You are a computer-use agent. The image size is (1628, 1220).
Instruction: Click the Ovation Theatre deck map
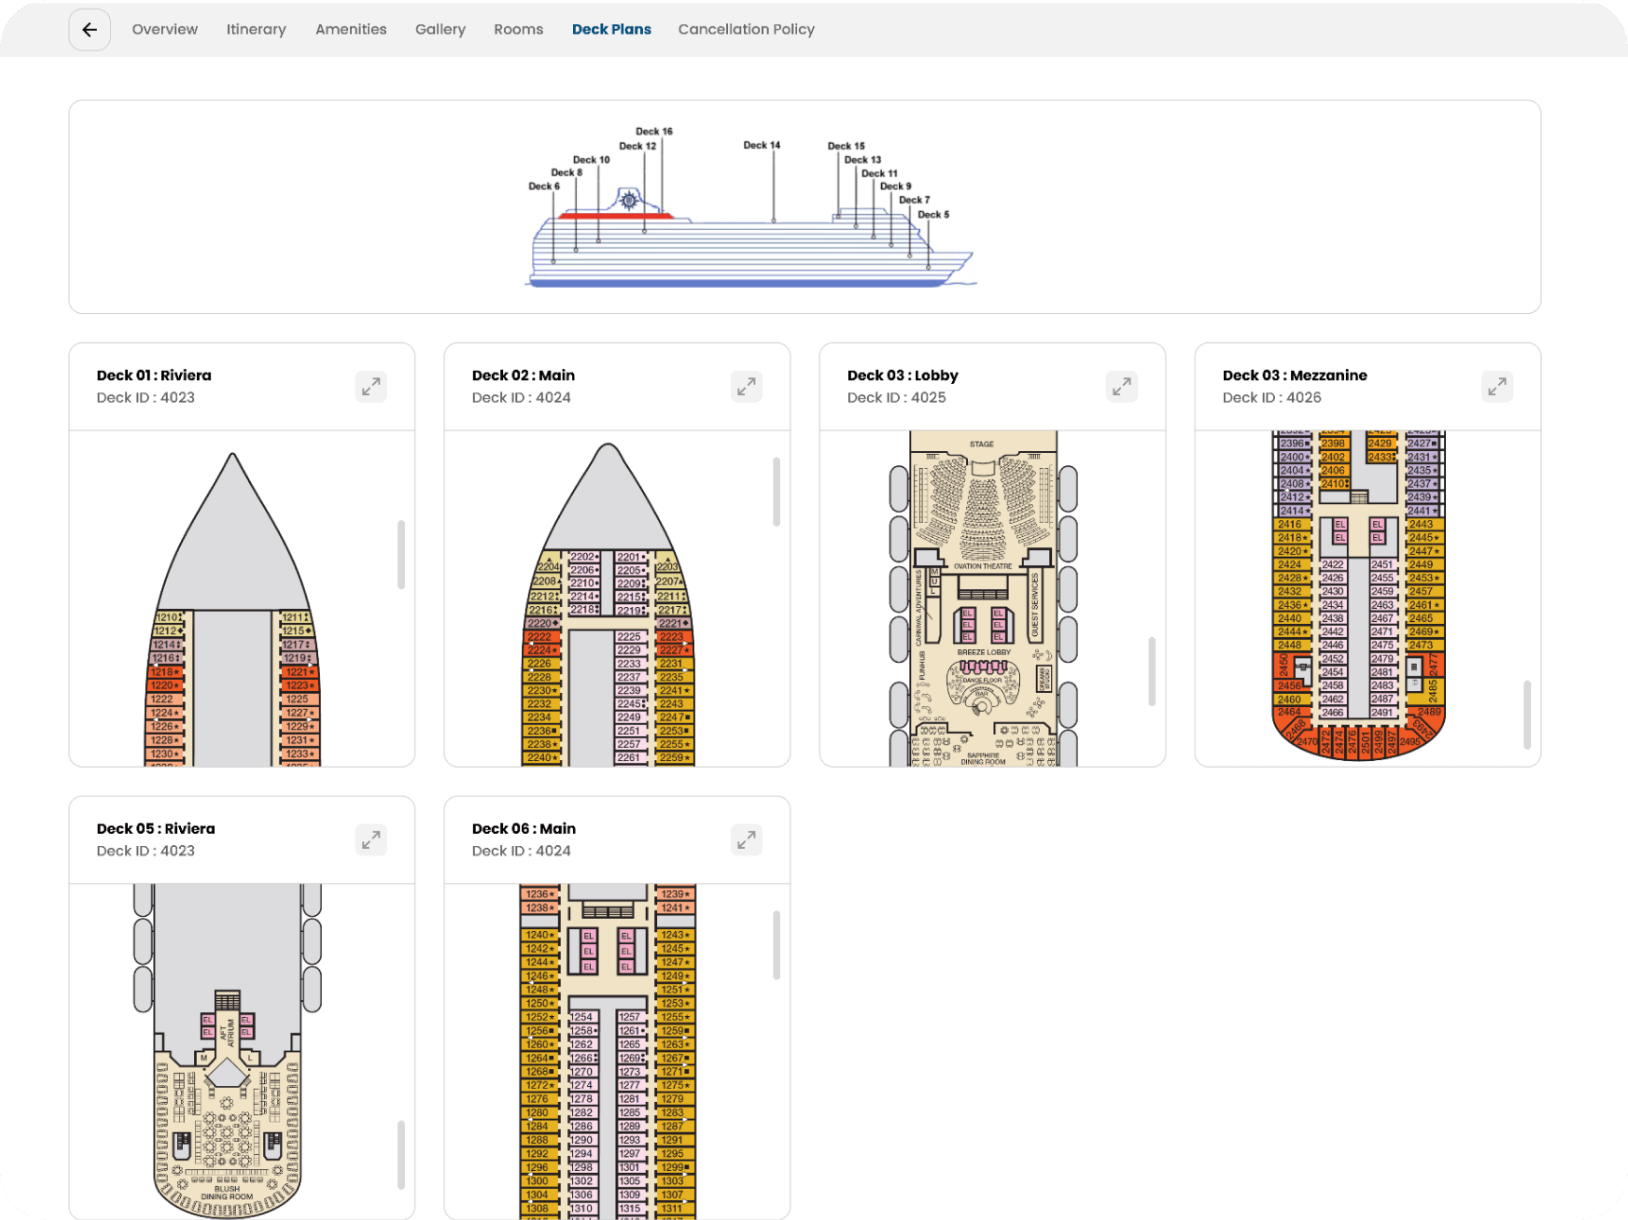tap(983, 599)
